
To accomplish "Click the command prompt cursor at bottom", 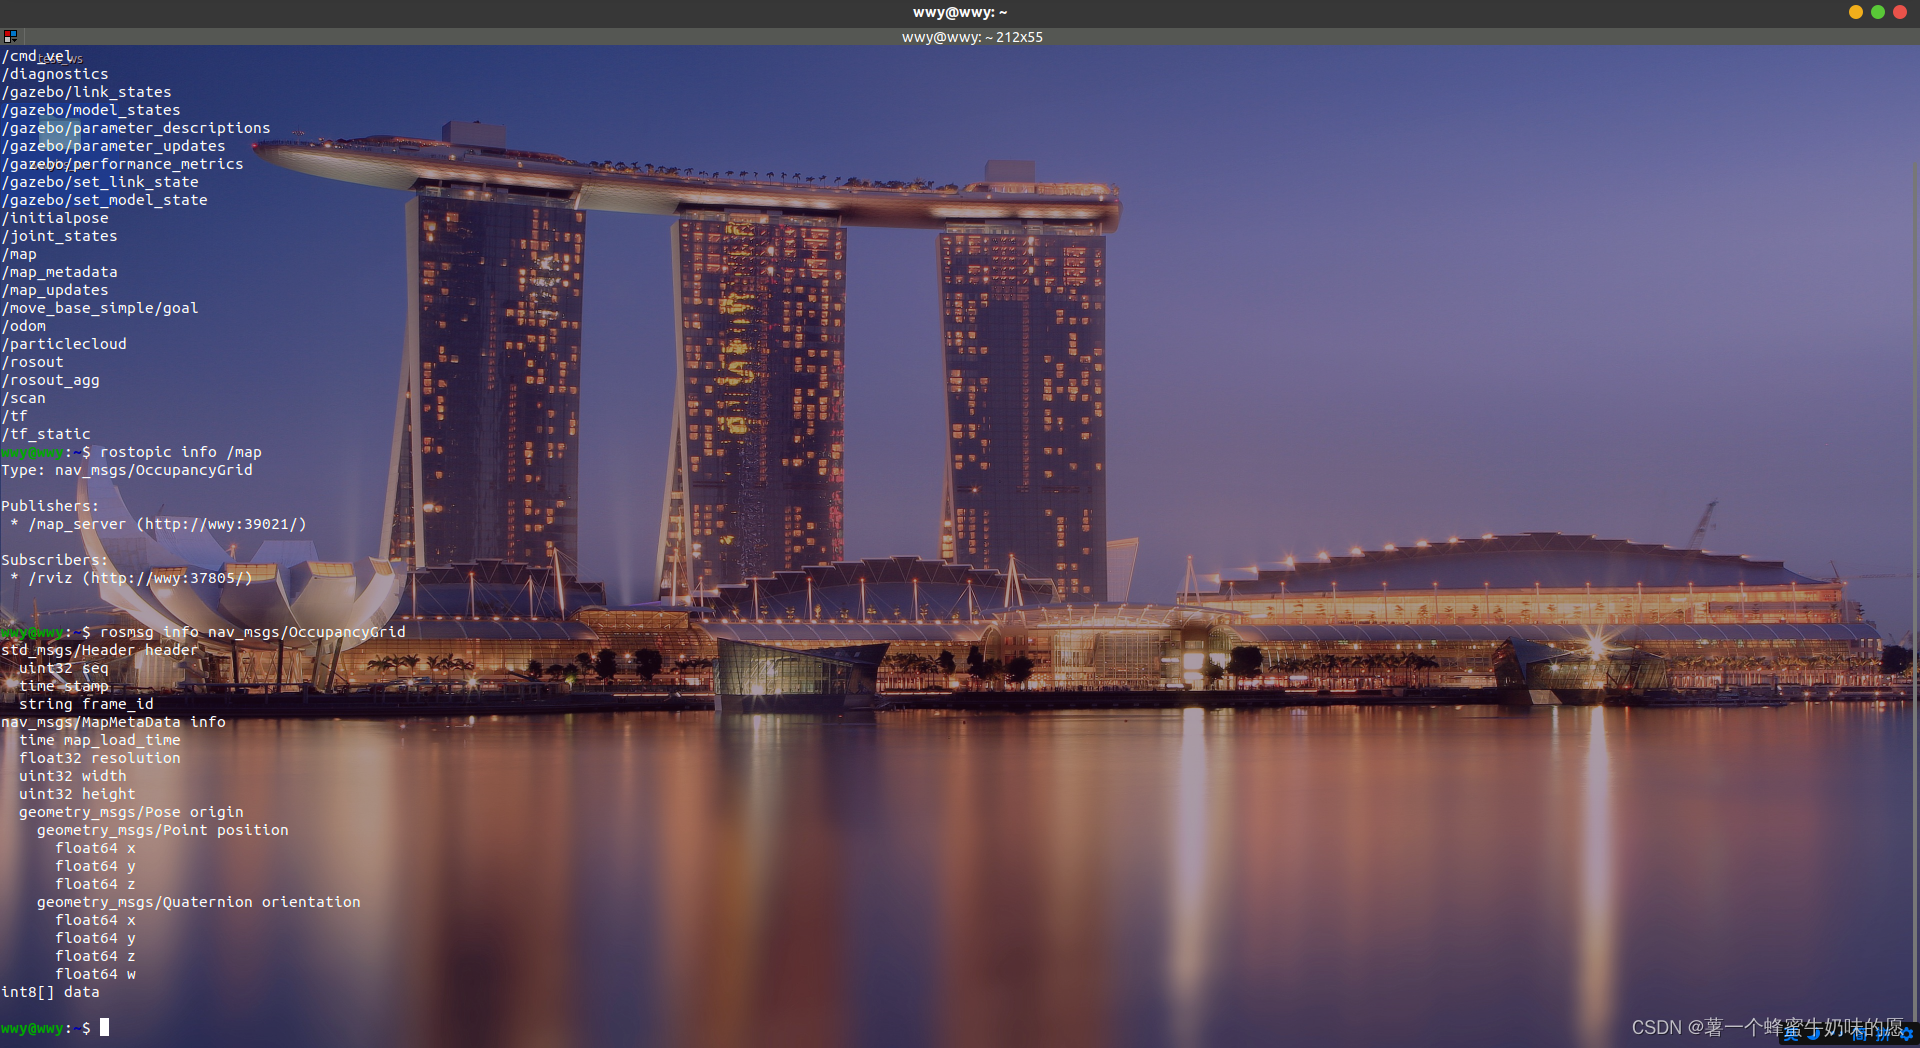I will [104, 1027].
